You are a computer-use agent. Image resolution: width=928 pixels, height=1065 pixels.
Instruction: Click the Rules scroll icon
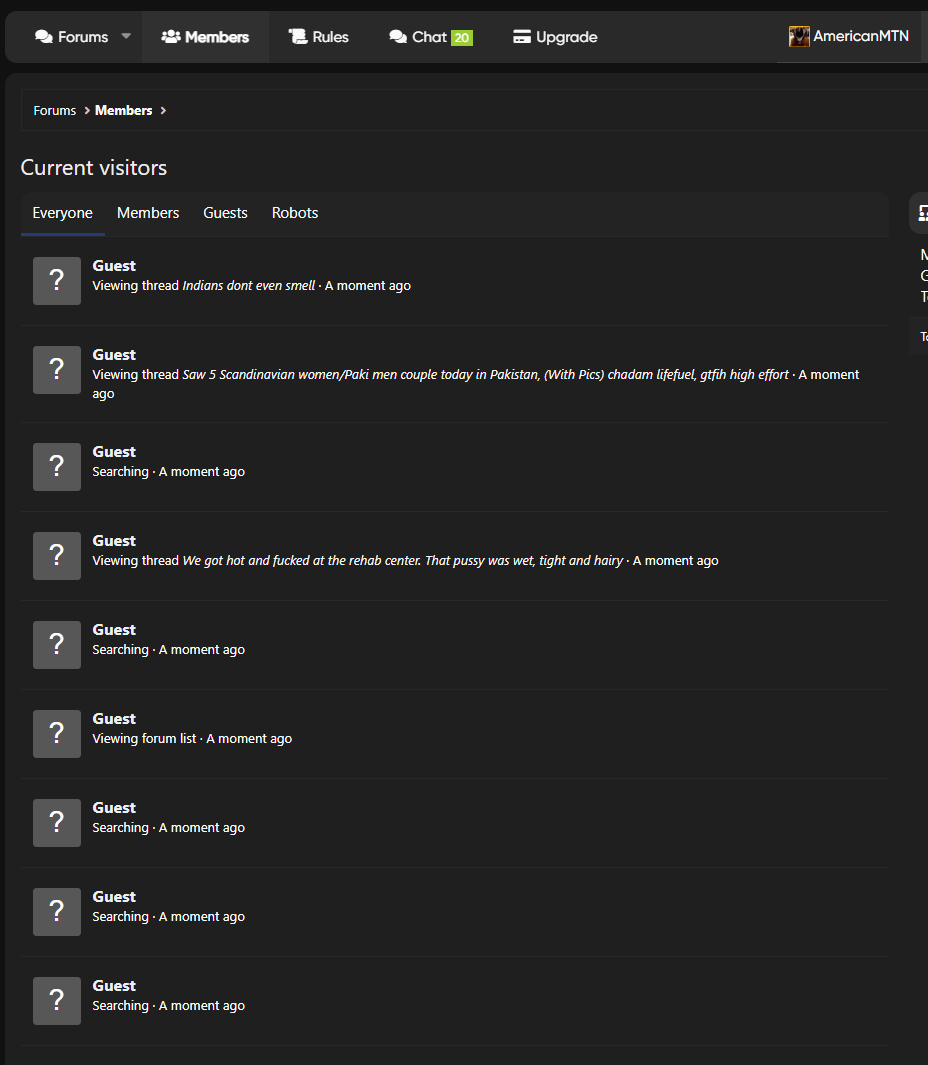[x=298, y=37]
